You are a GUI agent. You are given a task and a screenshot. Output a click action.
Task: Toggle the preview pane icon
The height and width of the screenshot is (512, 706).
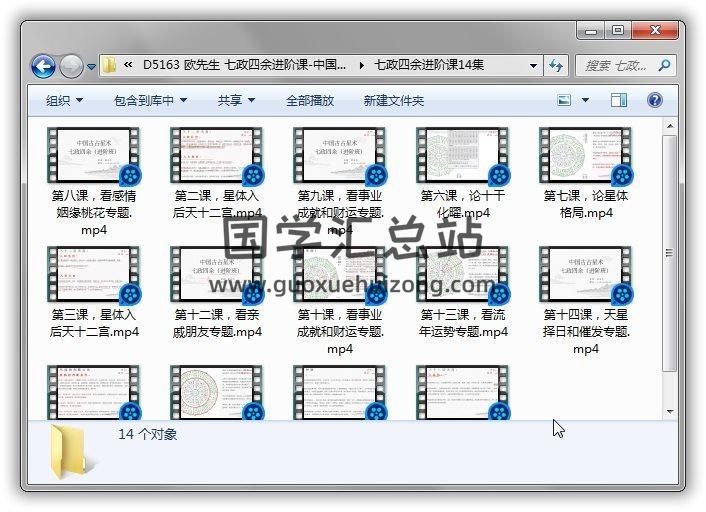(619, 100)
